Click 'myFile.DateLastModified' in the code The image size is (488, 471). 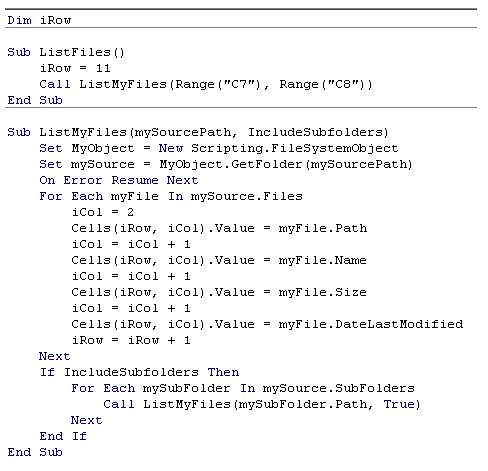point(371,324)
